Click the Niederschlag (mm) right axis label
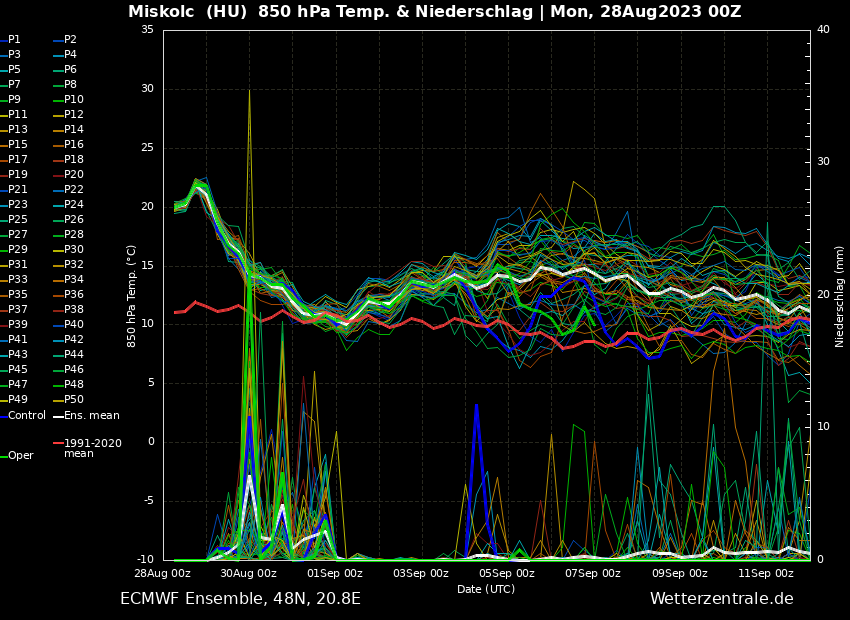The image size is (850, 620). tap(840, 296)
